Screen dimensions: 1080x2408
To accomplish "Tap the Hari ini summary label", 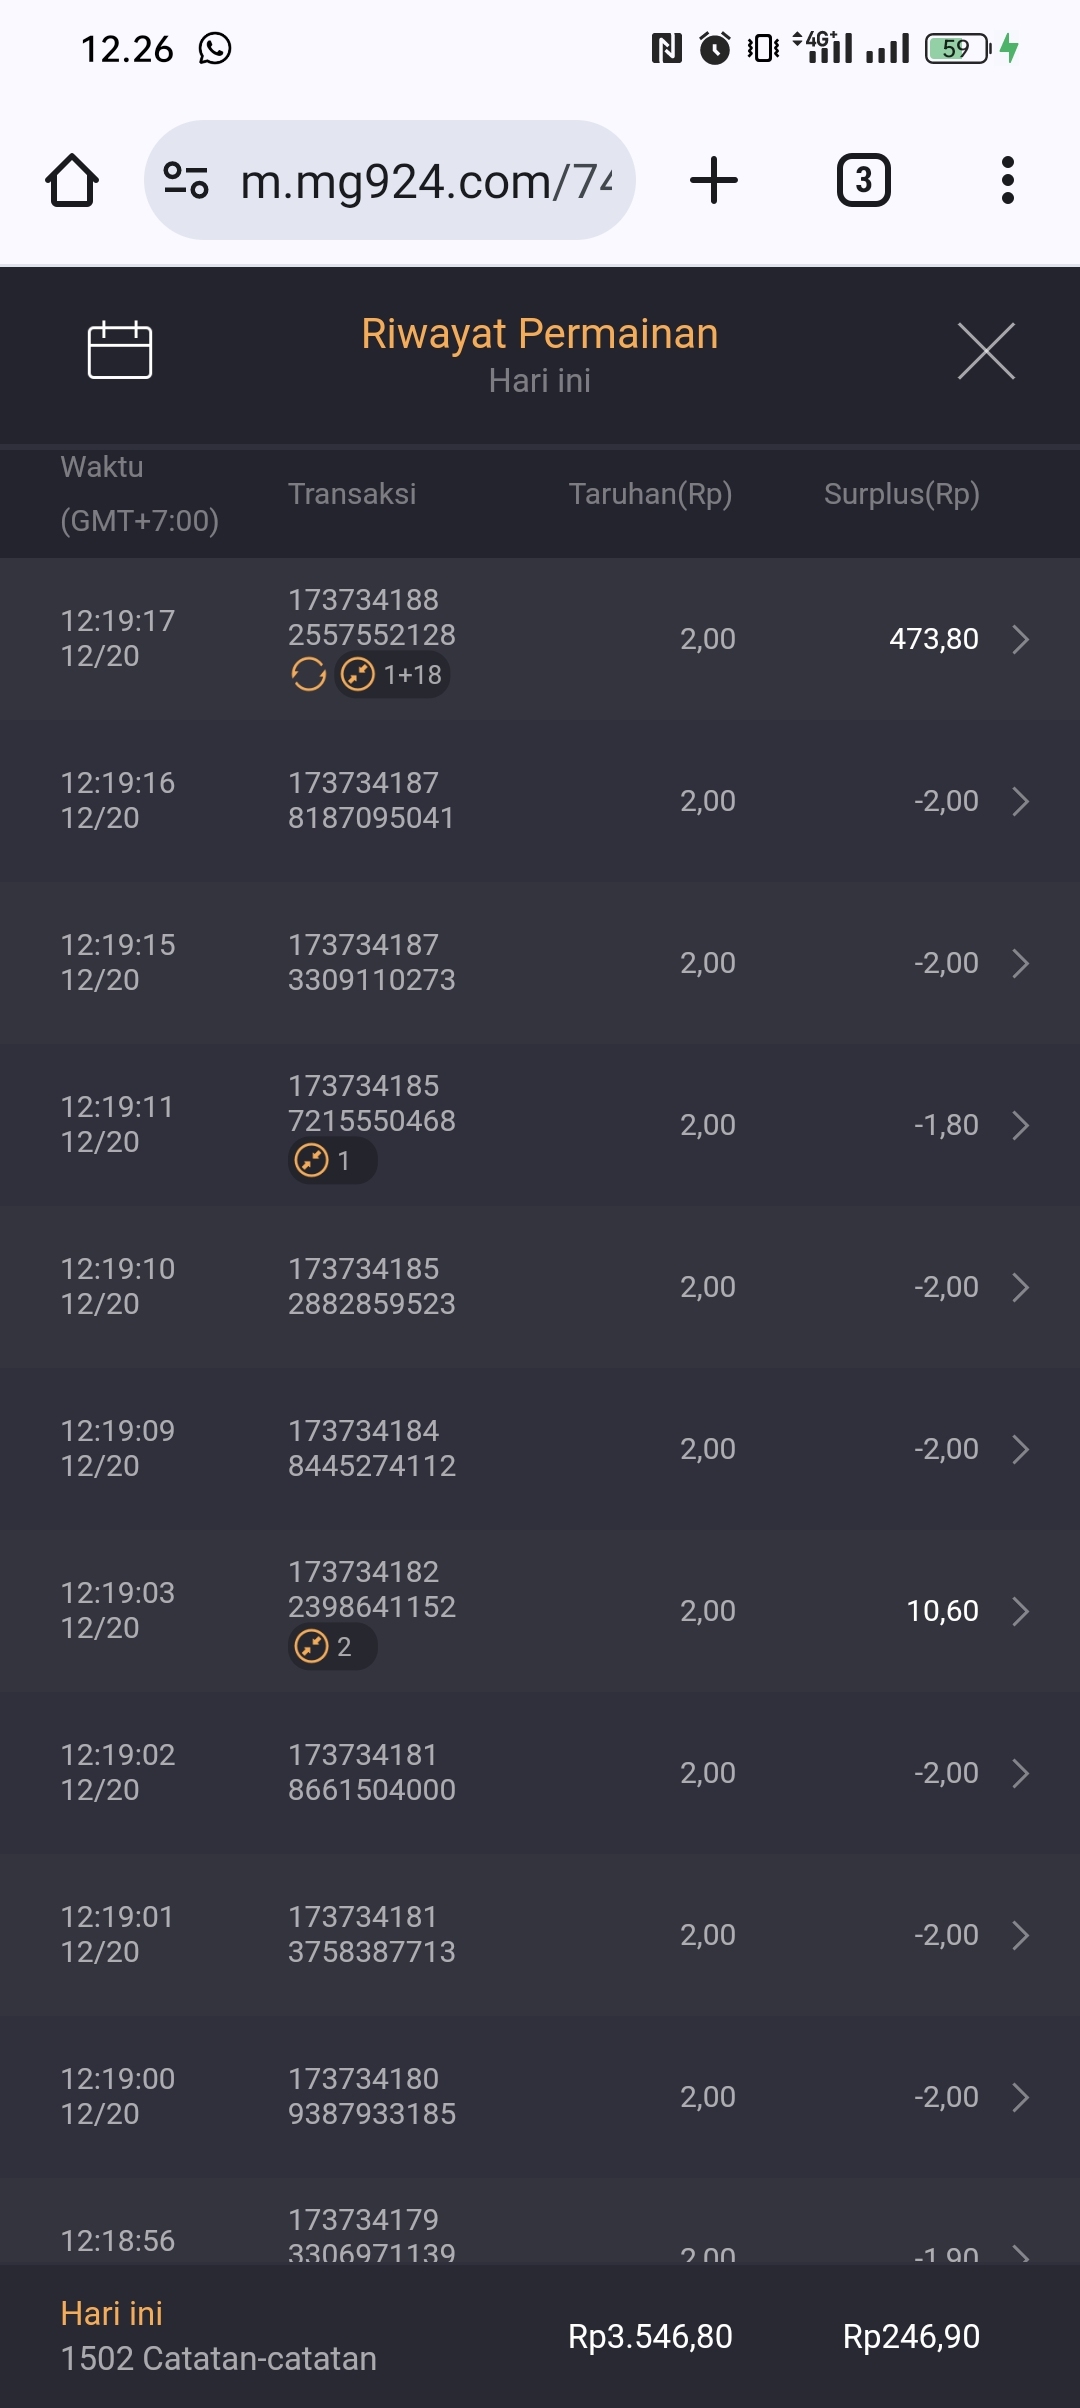I will pos(112,2314).
